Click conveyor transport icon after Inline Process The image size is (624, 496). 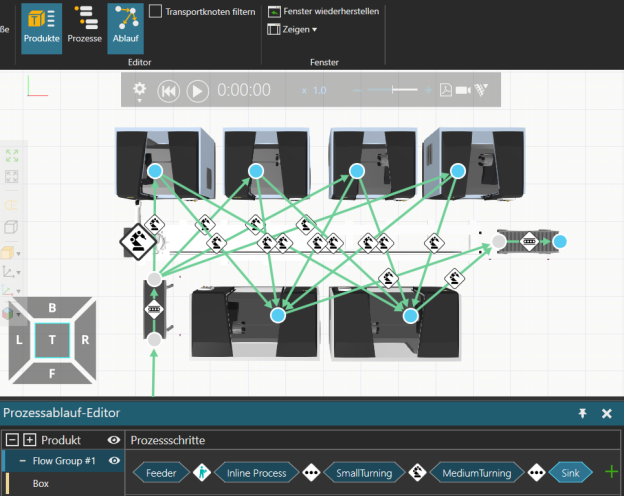[311, 473]
